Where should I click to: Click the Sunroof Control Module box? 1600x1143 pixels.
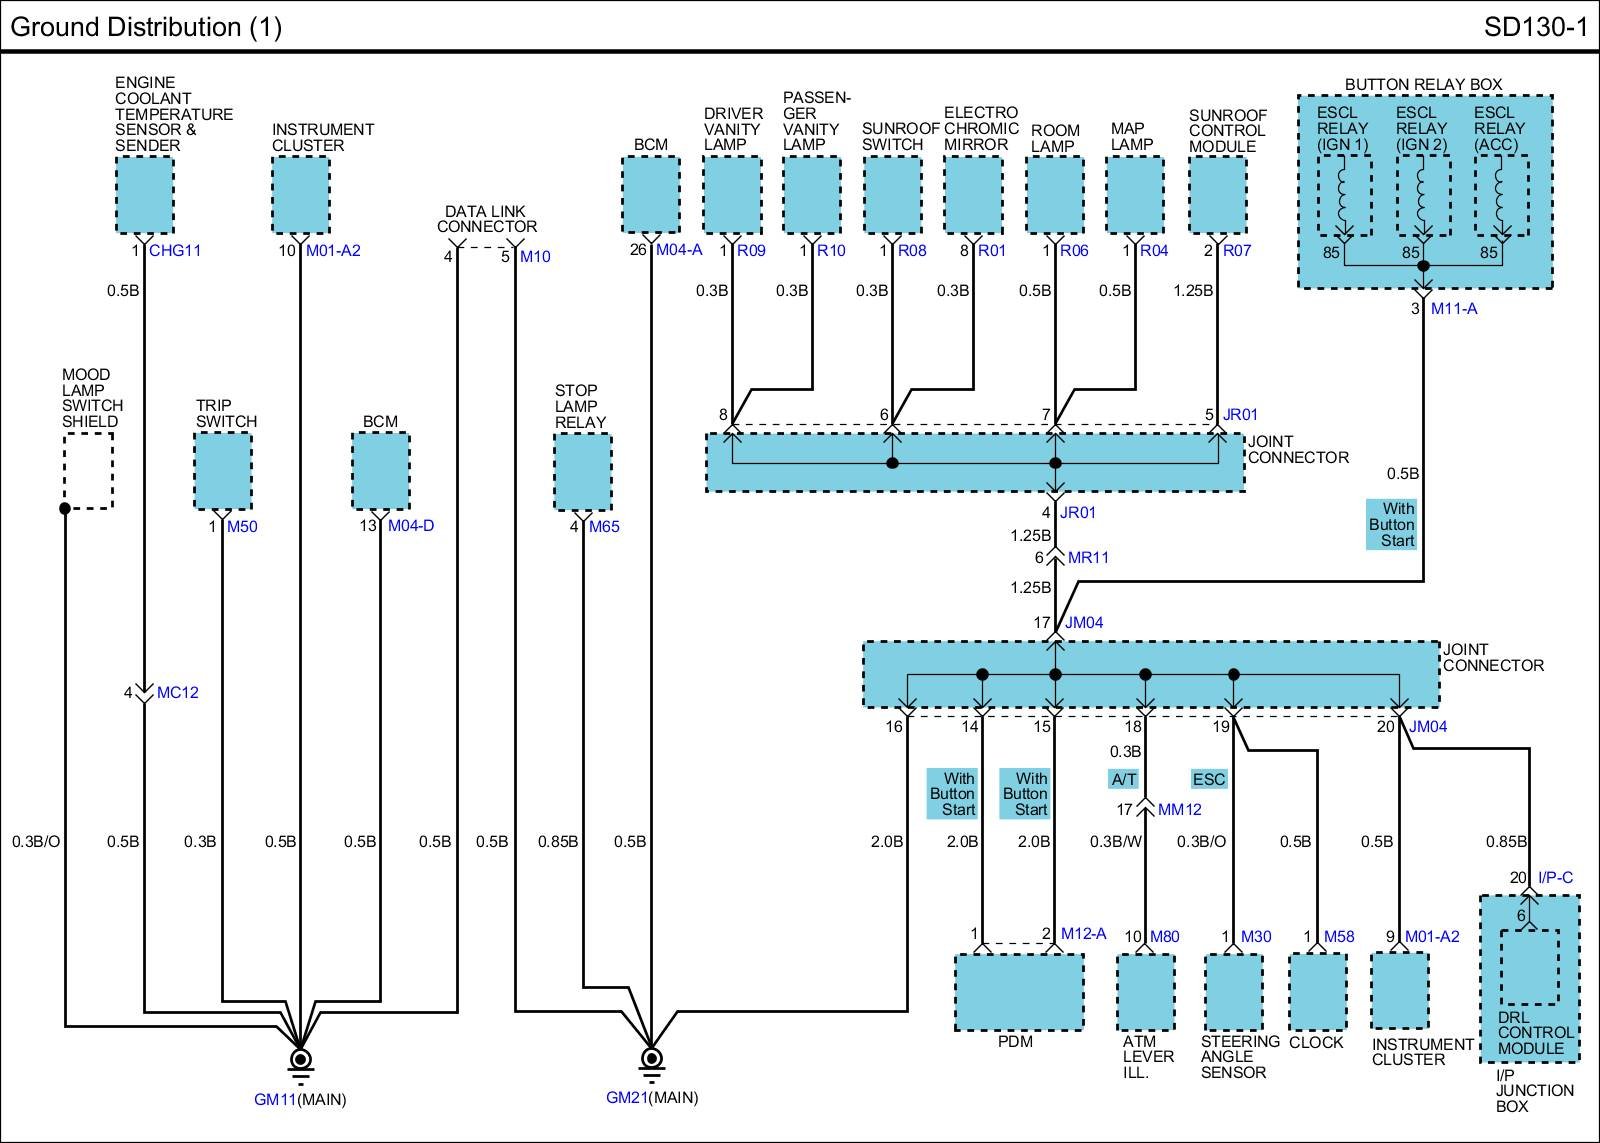click(x=1217, y=195)
